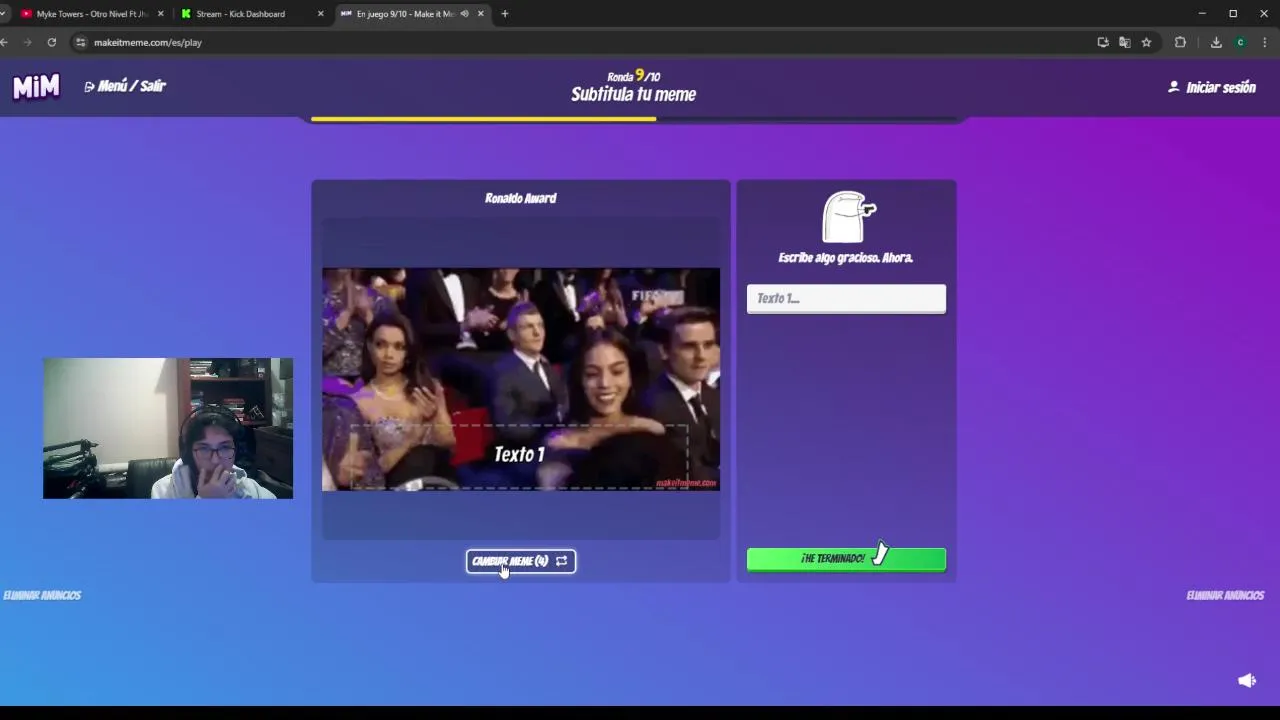Click the Ronaldo Award title text

tap(520, 198)
